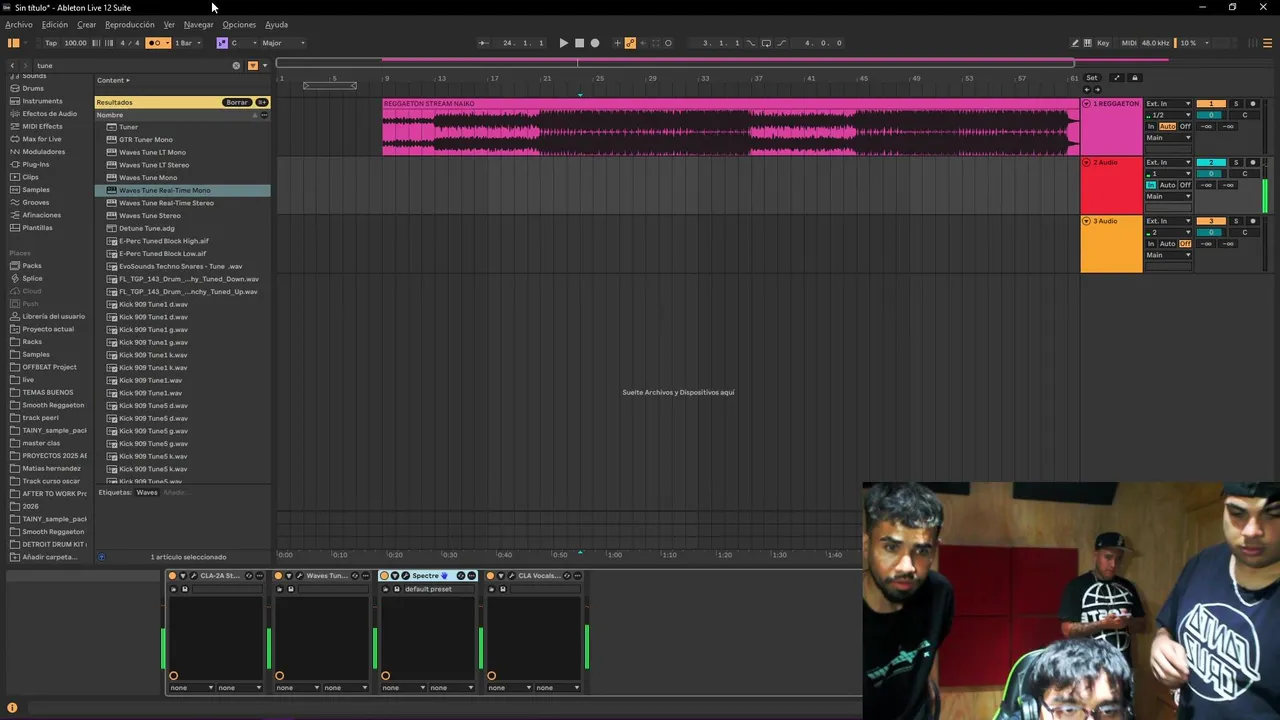Open the quantization menu set to 1 Bar

[x=188, y=43]
